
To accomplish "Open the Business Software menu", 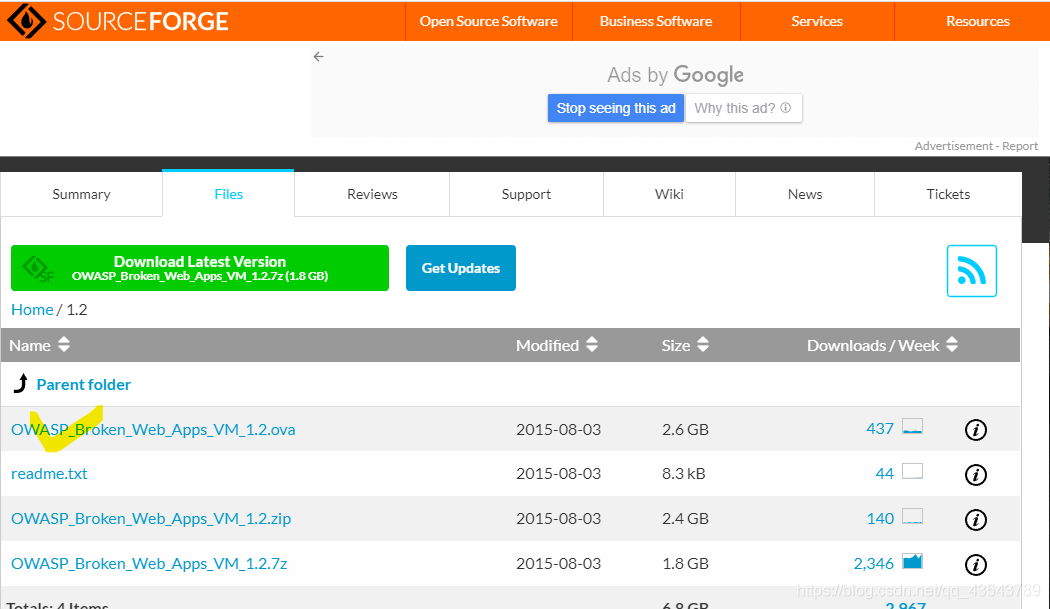I will 656,21.
